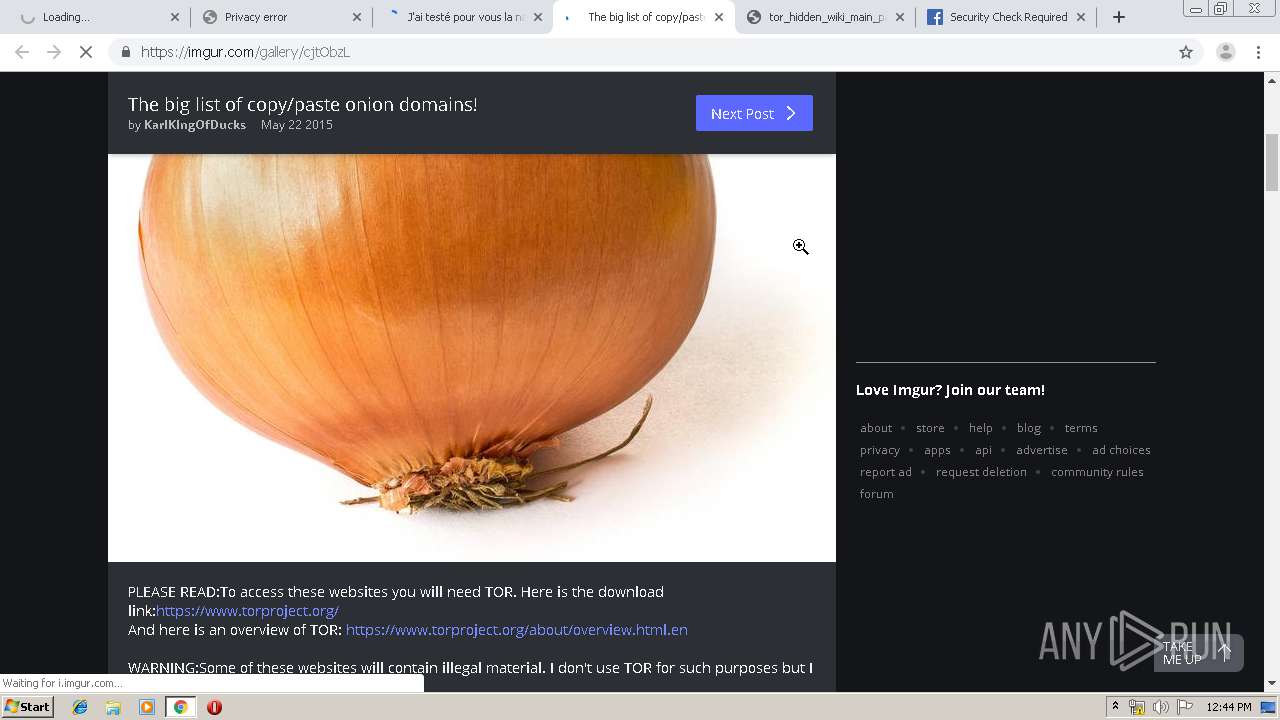Click the TAKE ME UP button

pyautogui.click(x=1198, y=653)
